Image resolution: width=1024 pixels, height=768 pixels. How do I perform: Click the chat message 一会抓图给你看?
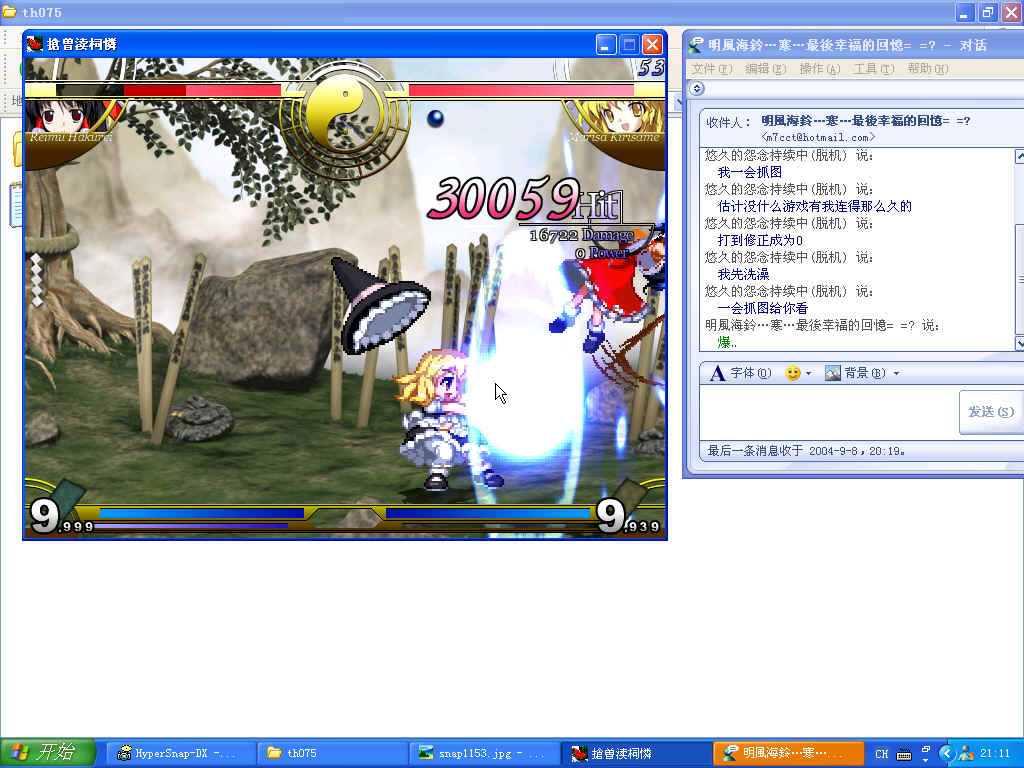763,308
